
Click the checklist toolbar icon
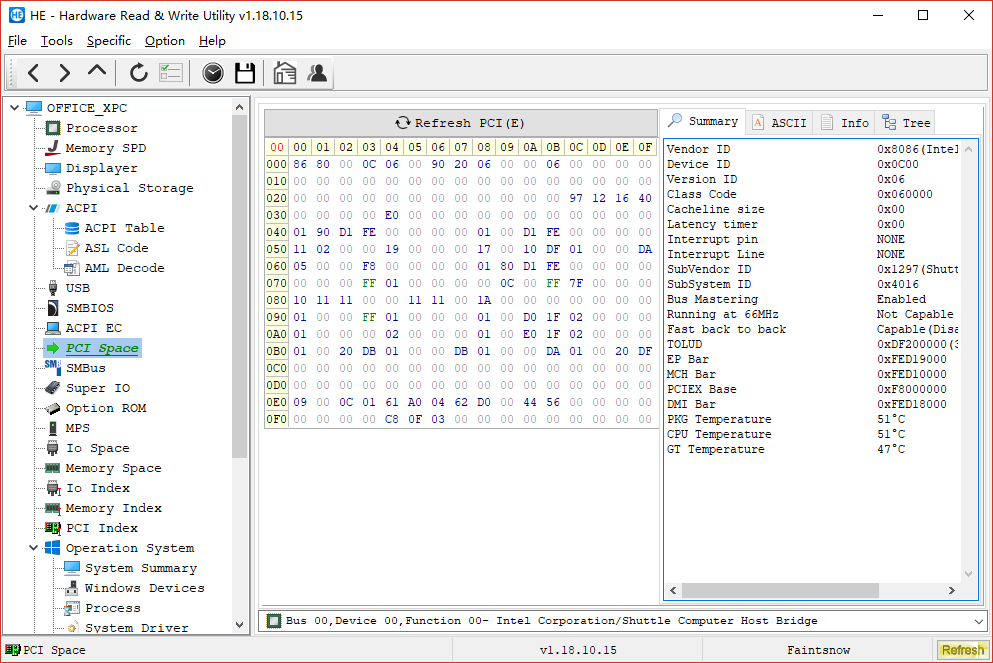click(x=171, y=73)
